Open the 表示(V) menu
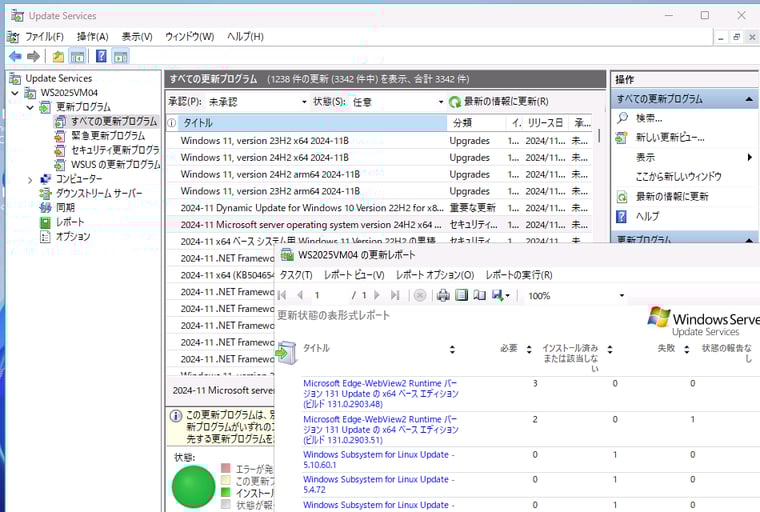The height and width of the screenshot is (512, 760). (x=137, y=37)
